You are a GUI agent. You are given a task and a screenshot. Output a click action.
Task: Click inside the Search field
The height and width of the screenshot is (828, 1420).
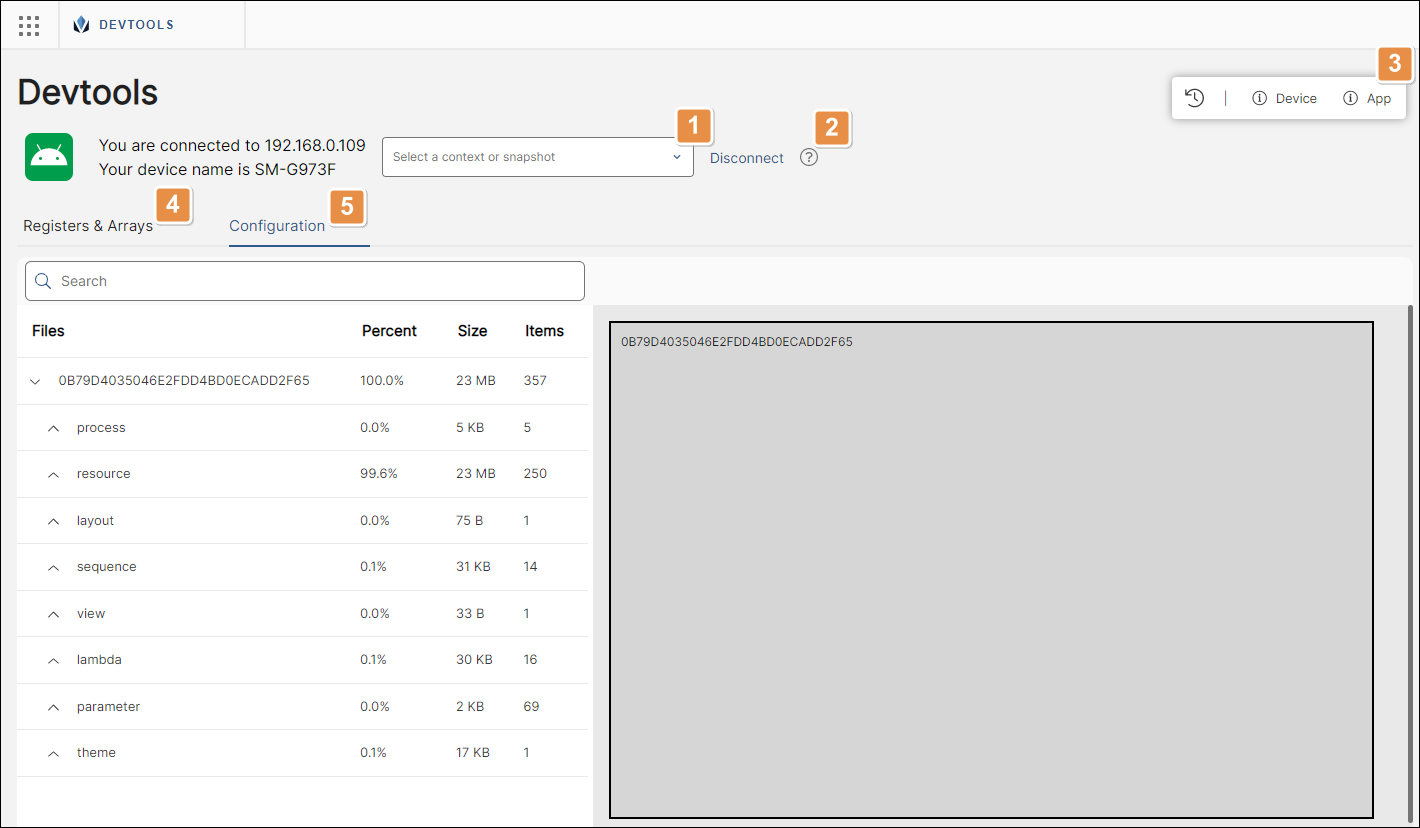click(200, 281)
